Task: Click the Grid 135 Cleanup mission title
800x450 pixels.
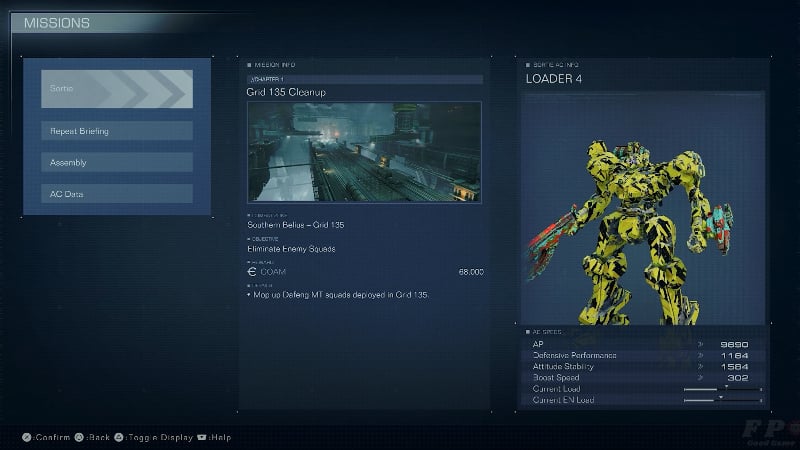Action: [286, 92]
